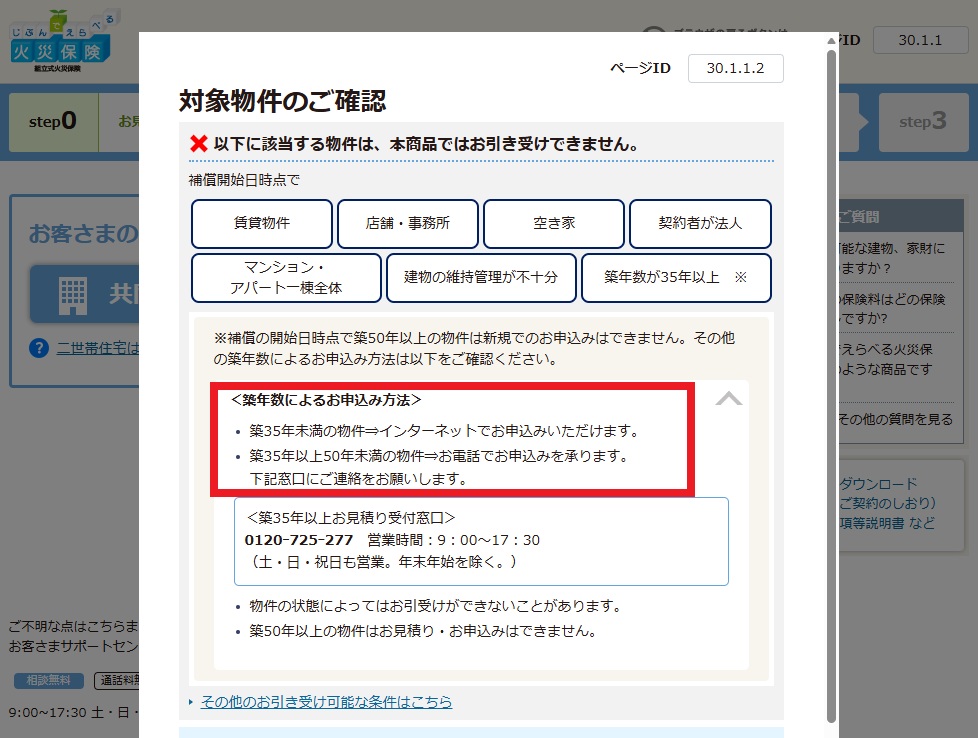Screen dimensions: 978x738
Task: Collapse the 築年数によるお申込み方法 section chevron
Action: click(728, 399)
